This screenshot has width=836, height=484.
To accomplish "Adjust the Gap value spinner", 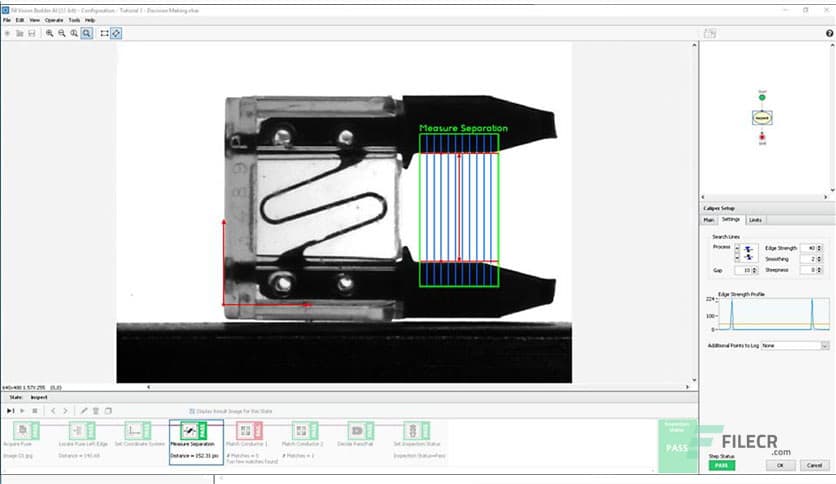I will coord(757,270).
